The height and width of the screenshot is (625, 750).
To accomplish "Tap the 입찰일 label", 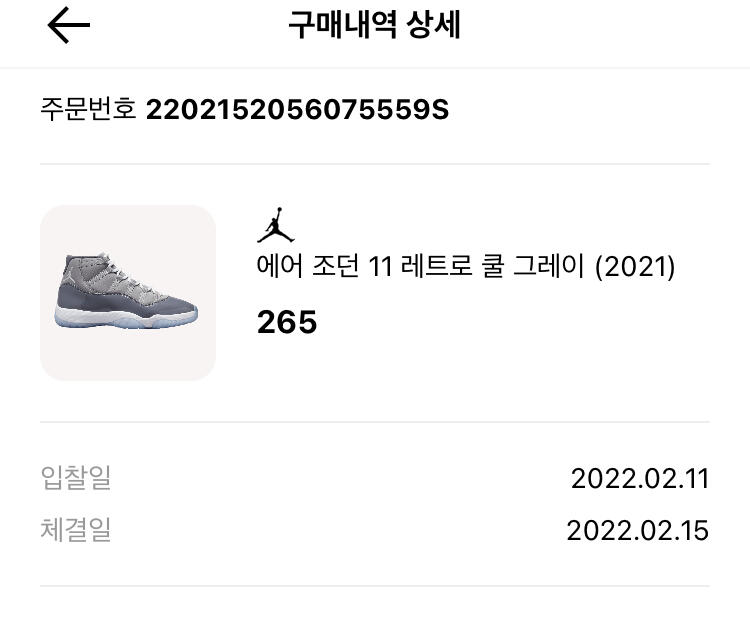I will [x=76, y=478].
